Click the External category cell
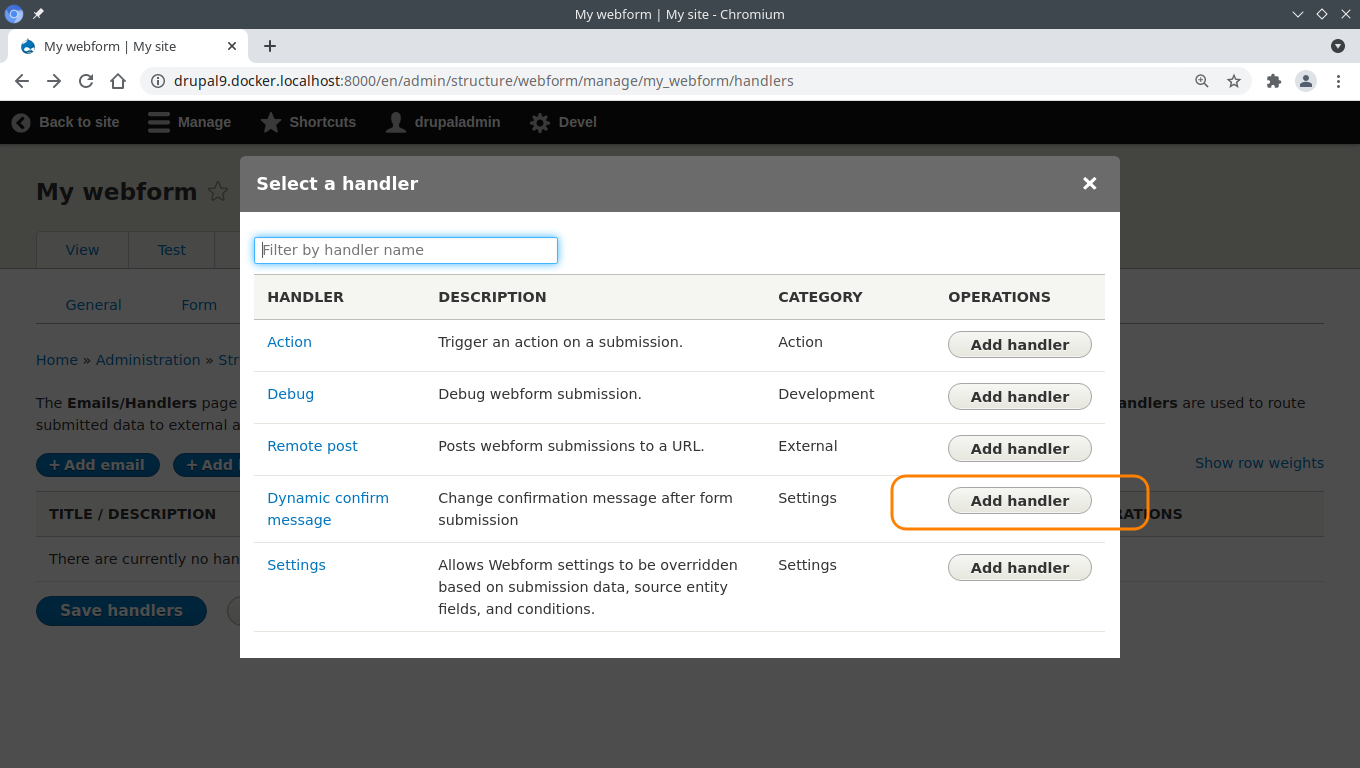This screenshot has width=1360, height=768. [x=808, y=446]
